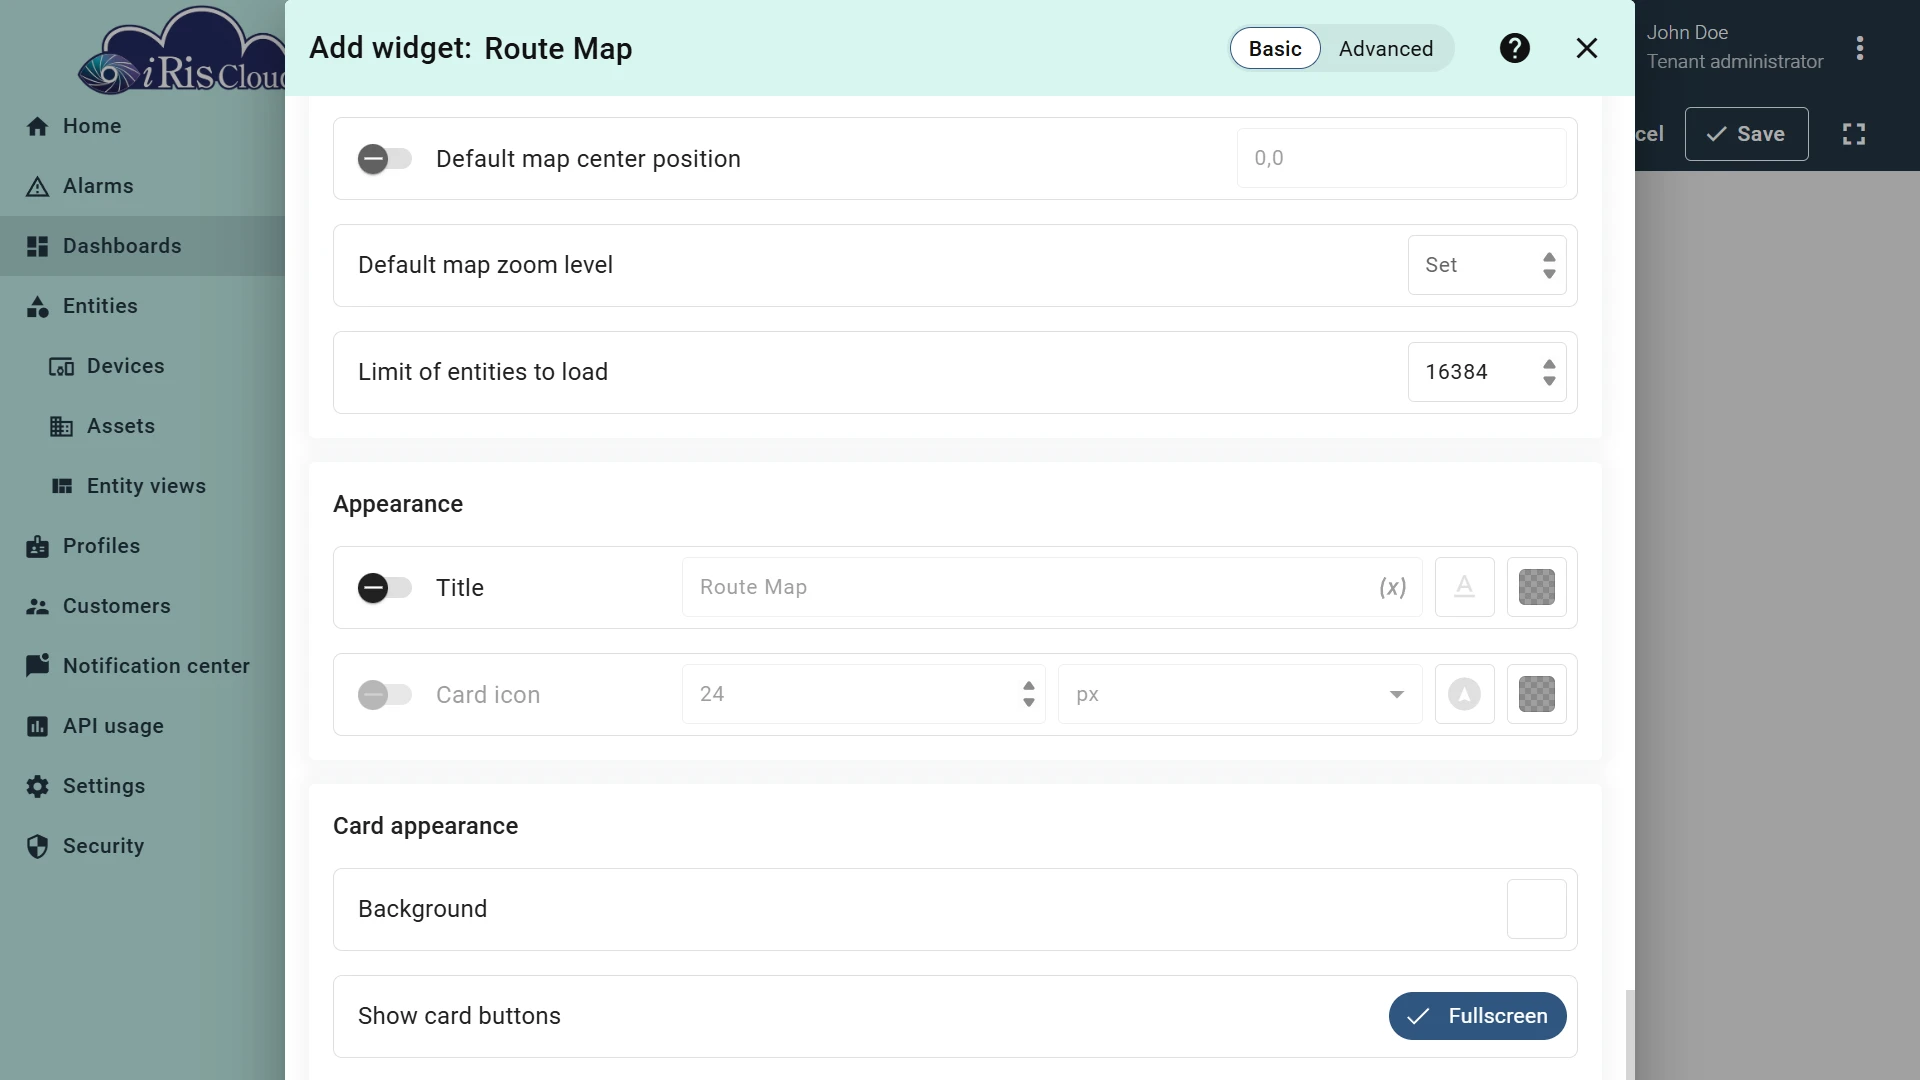Open the Card icon picker
The height and width of the screenshot is (1080, 1920).
click(x=1464, y=694)
